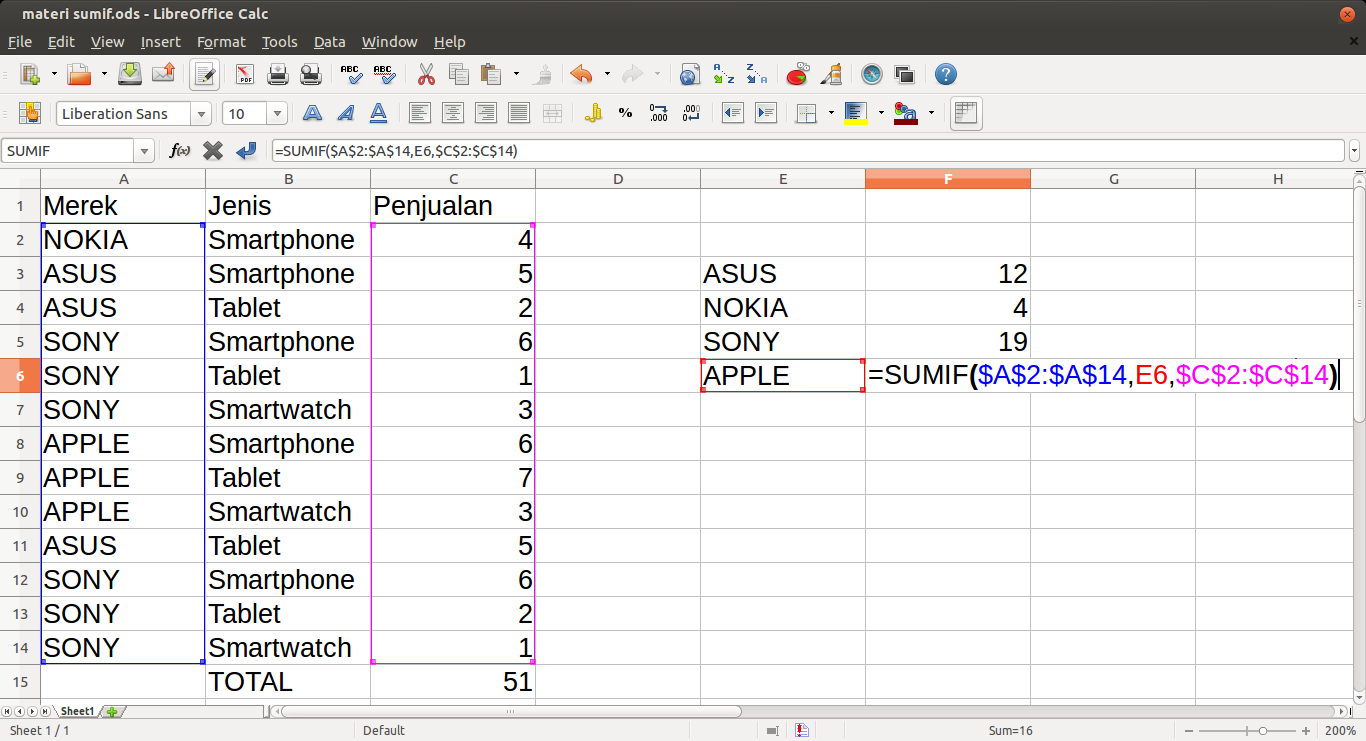The width and height of the screenshot is (1366, 741).
Task: Open the Format menu
Action: [221, 42]
